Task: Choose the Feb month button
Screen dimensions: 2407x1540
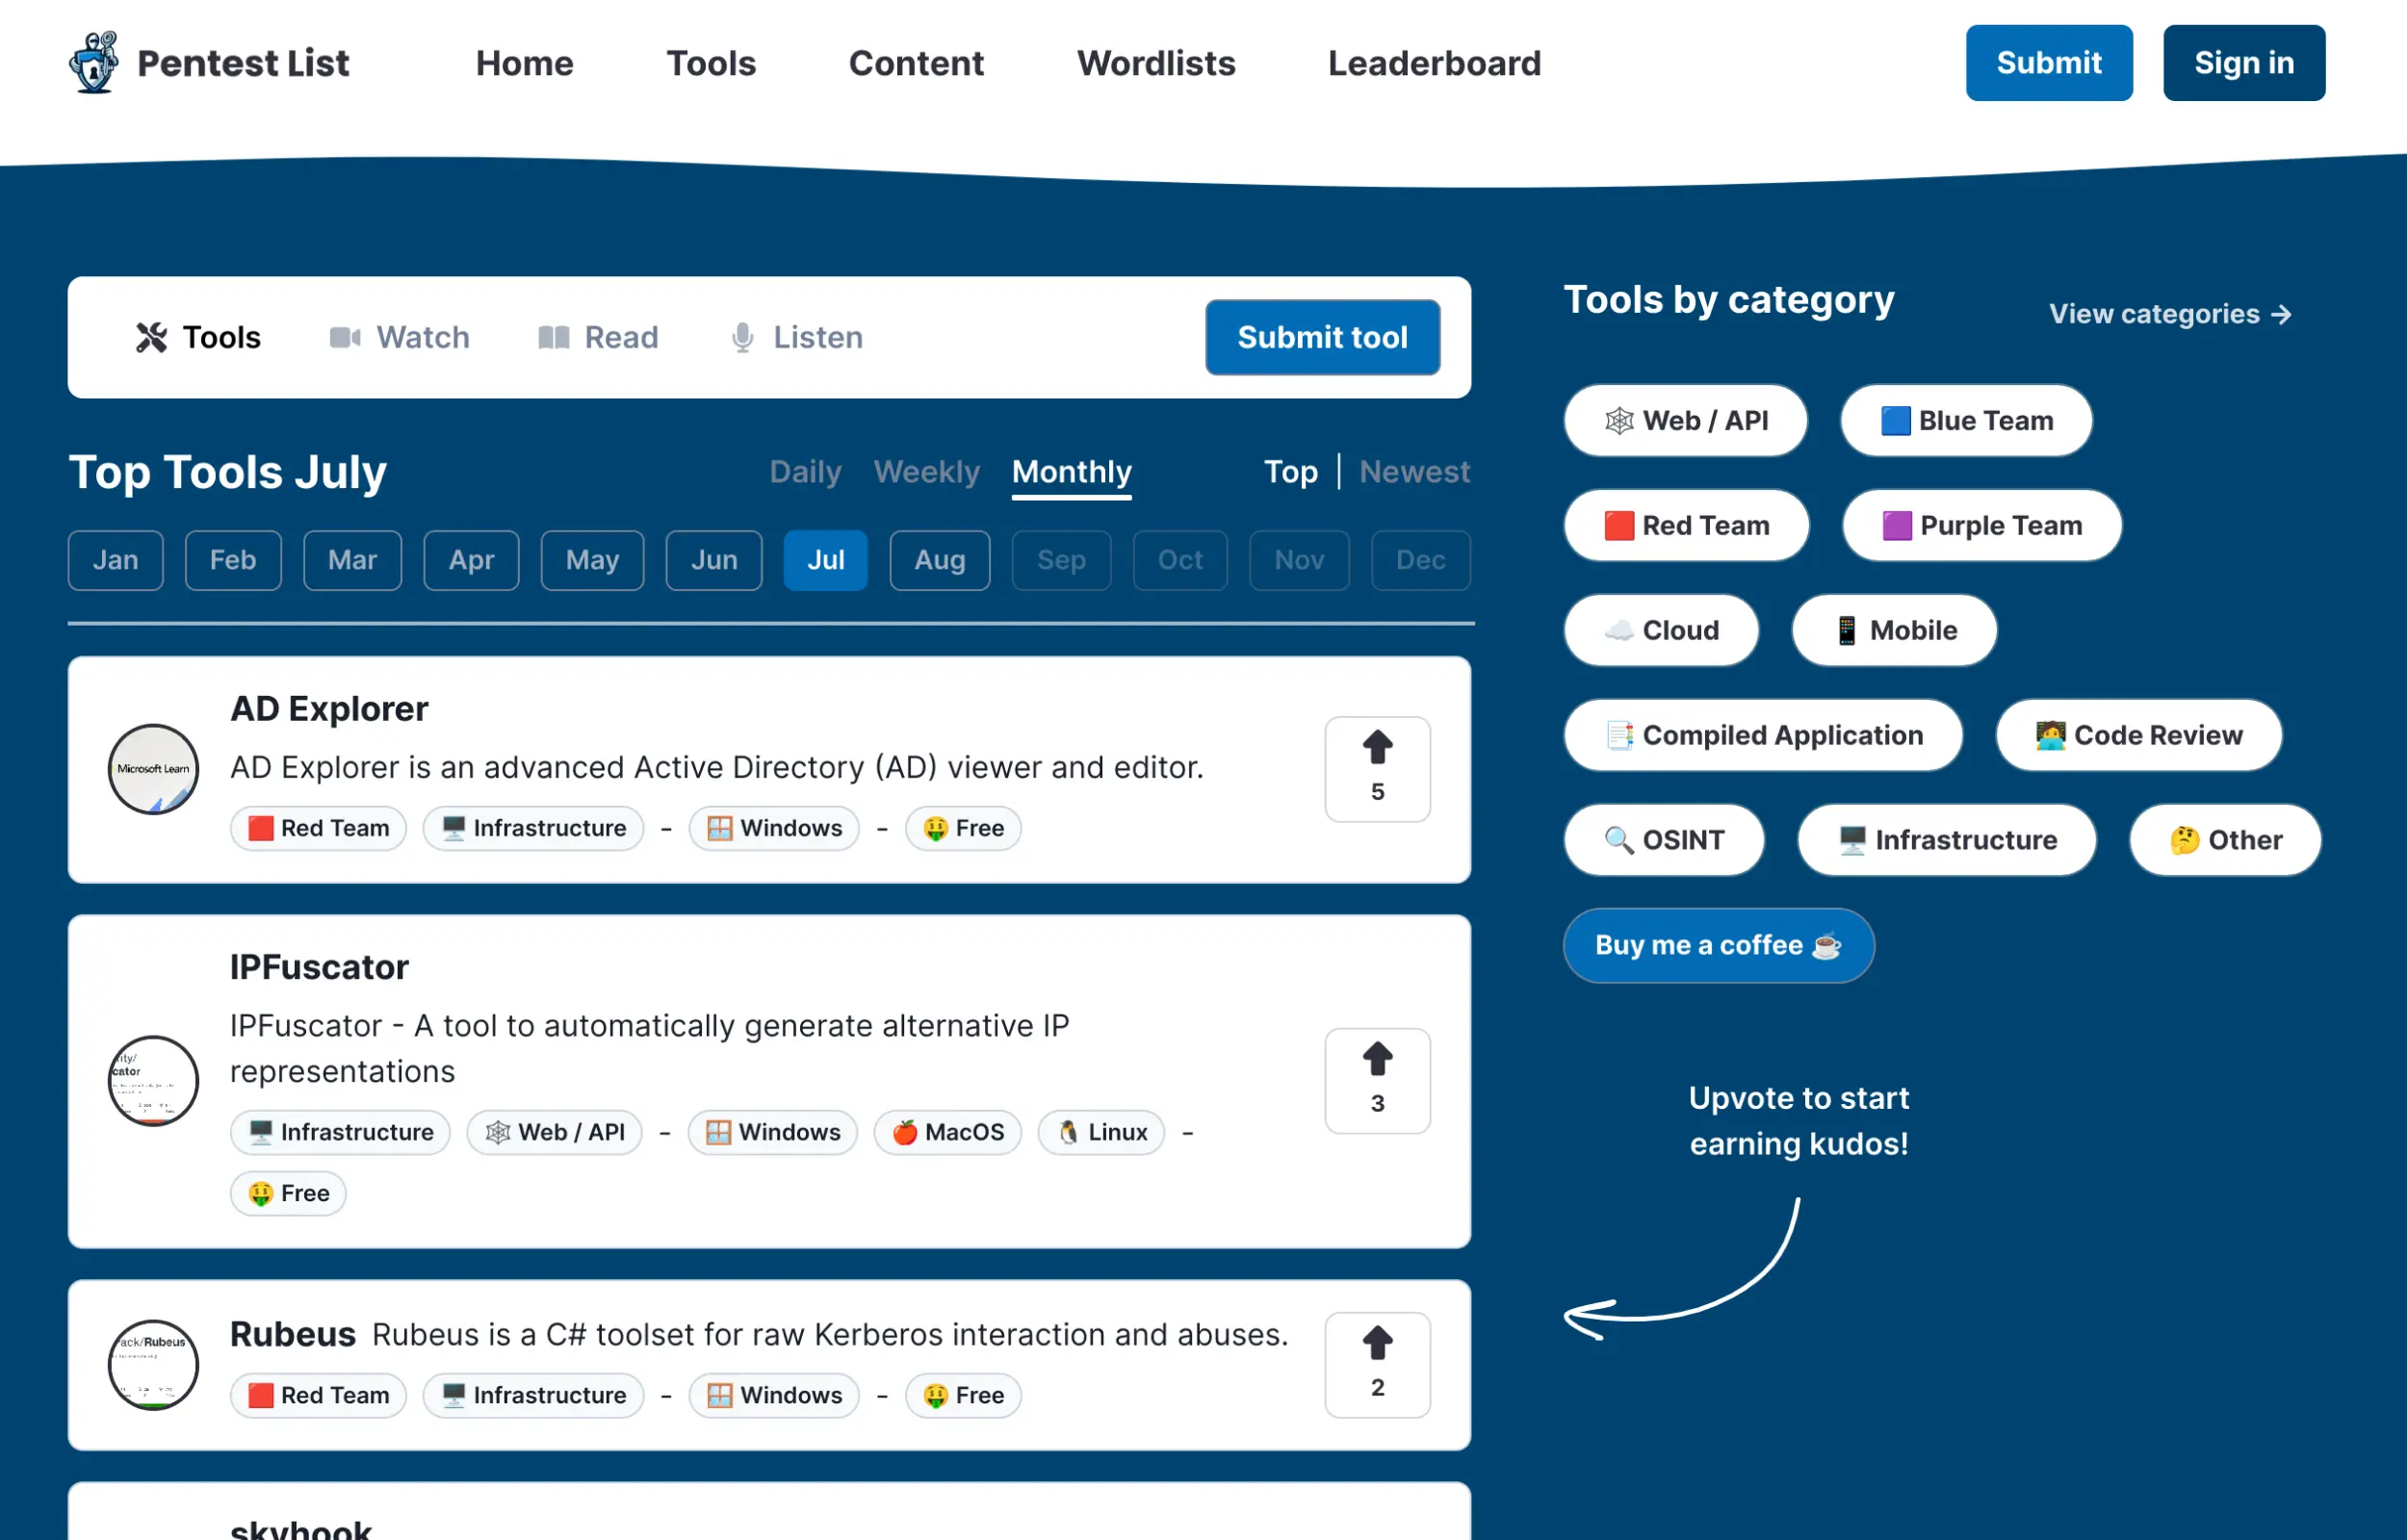Action: pyautogui.click(x=233, y=560)
